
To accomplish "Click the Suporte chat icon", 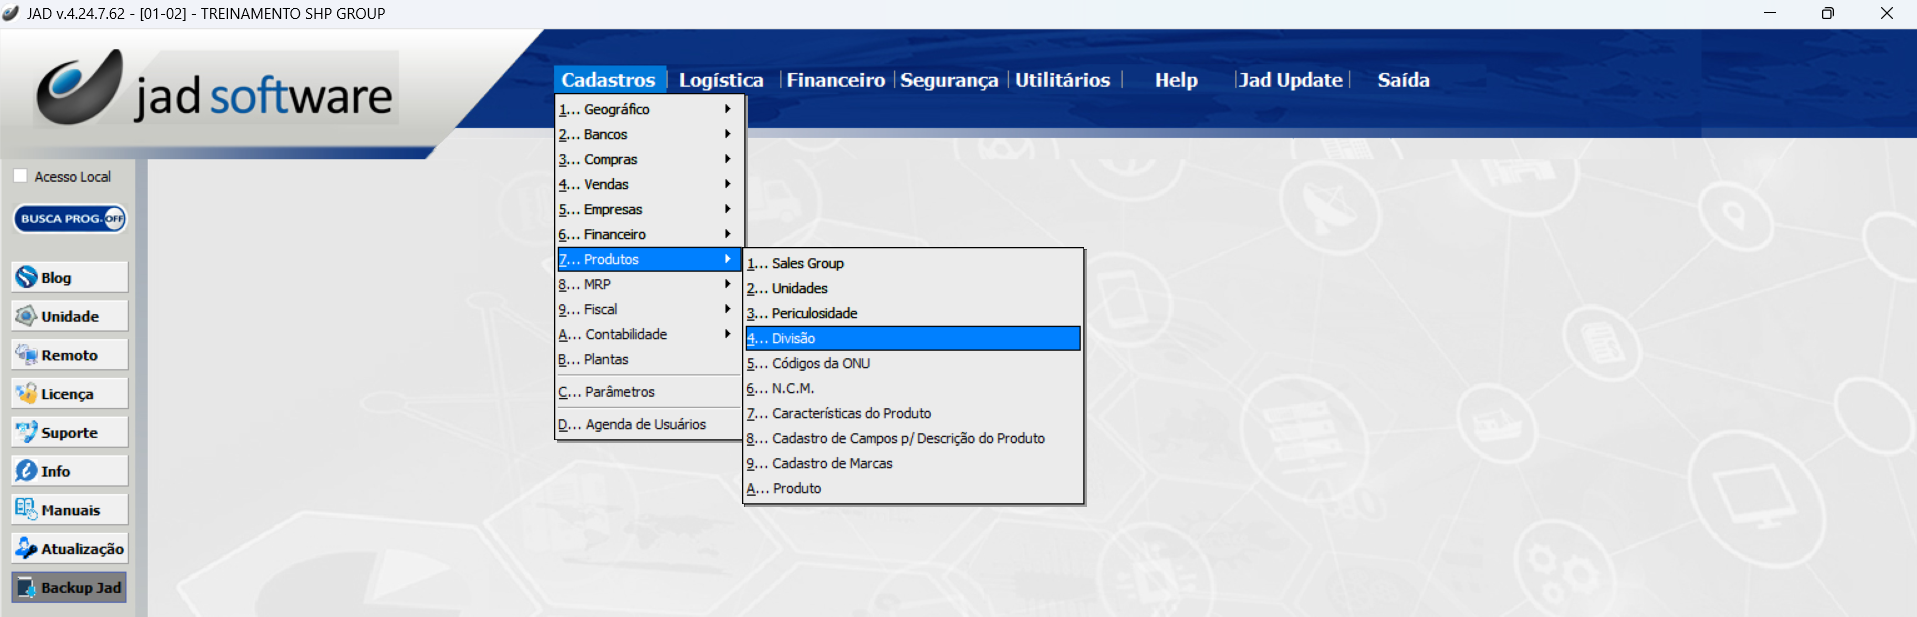I will [x=27, y=432].
